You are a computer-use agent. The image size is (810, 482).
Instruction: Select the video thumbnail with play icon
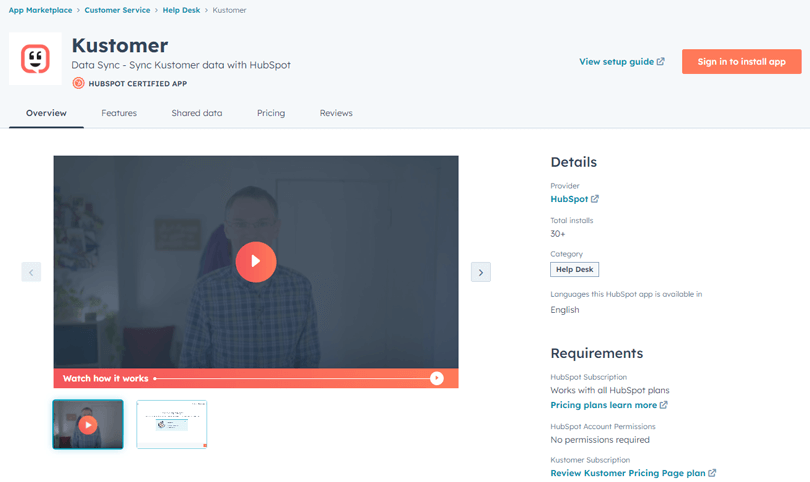(x=88, y=424)
